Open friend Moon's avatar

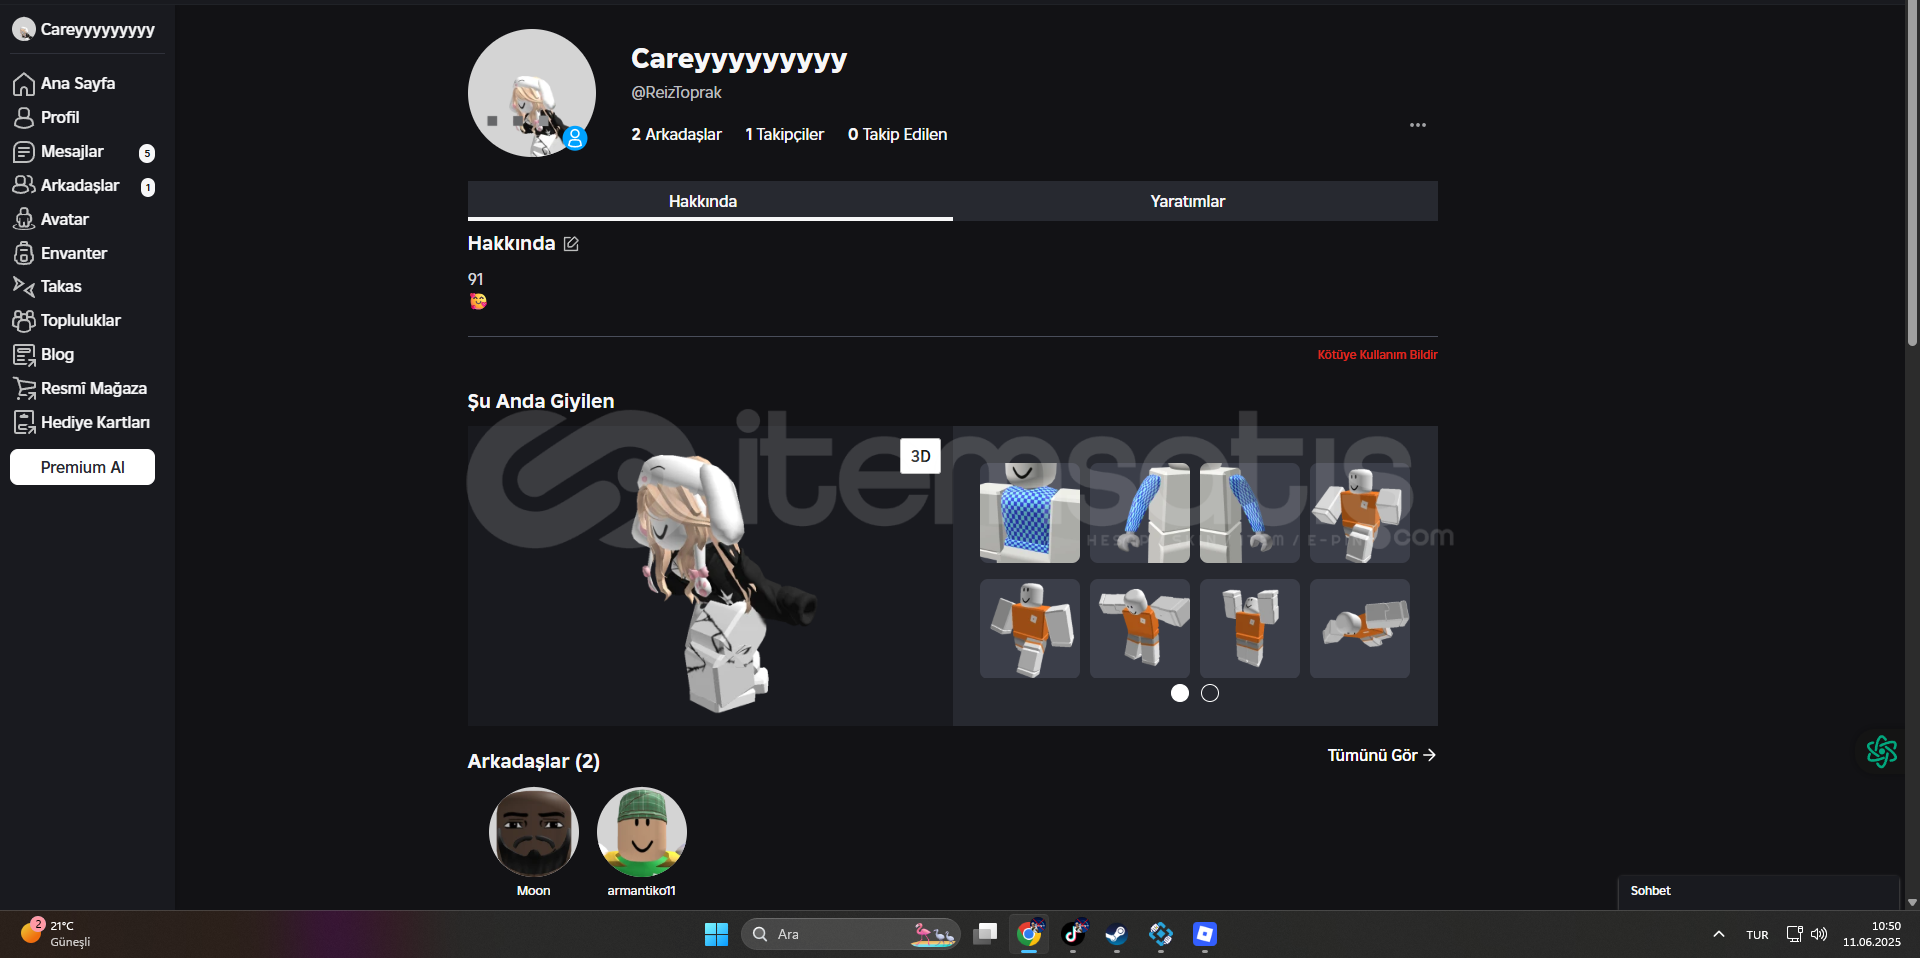pos(533,832)
